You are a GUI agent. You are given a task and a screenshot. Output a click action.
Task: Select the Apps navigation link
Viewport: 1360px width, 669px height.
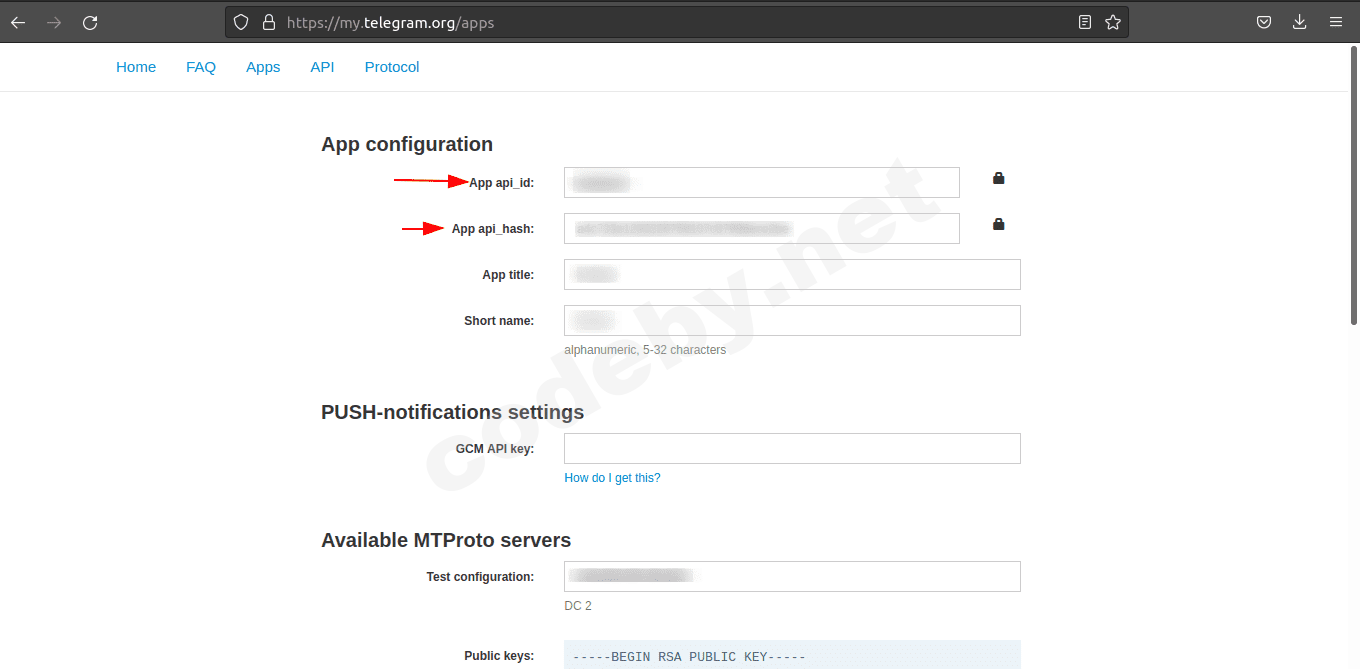click(263, 67)
